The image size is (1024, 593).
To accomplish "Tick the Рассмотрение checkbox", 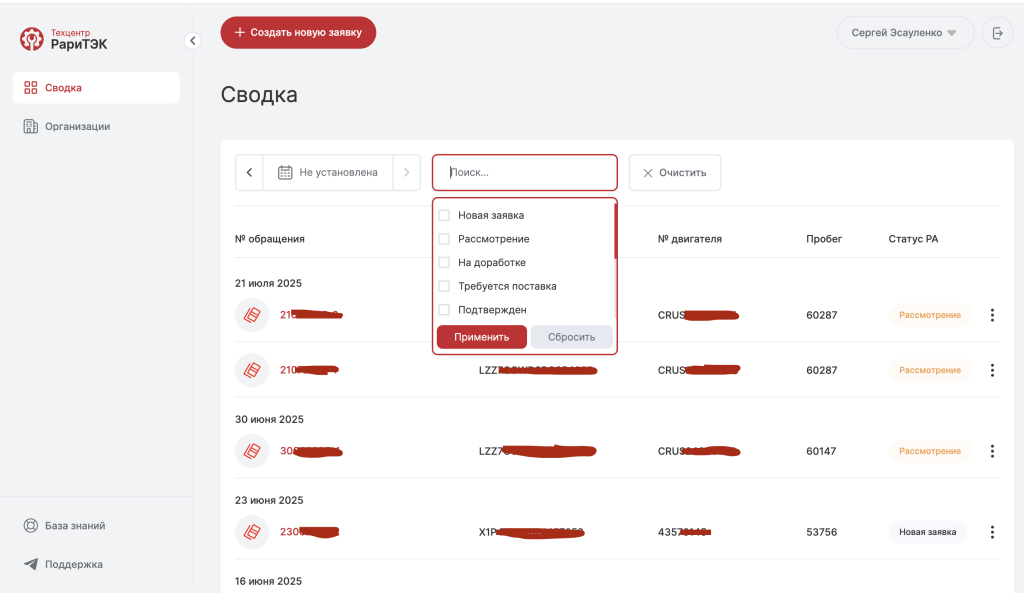I will [444, 239].
